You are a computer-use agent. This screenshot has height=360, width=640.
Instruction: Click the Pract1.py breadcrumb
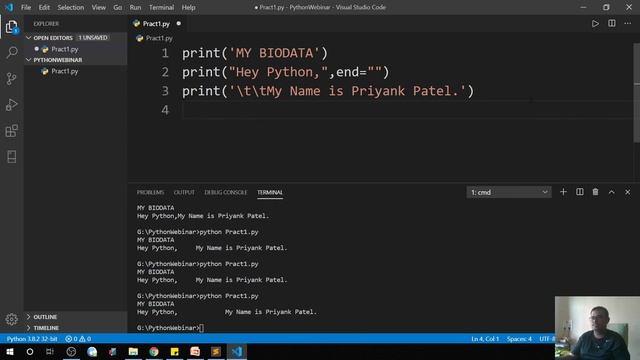pyautogui.click(x=159, y=38)
